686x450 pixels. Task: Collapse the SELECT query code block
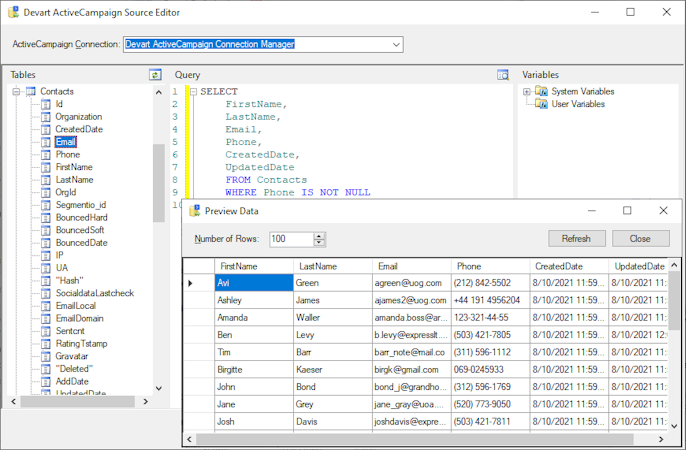point(193,92)
